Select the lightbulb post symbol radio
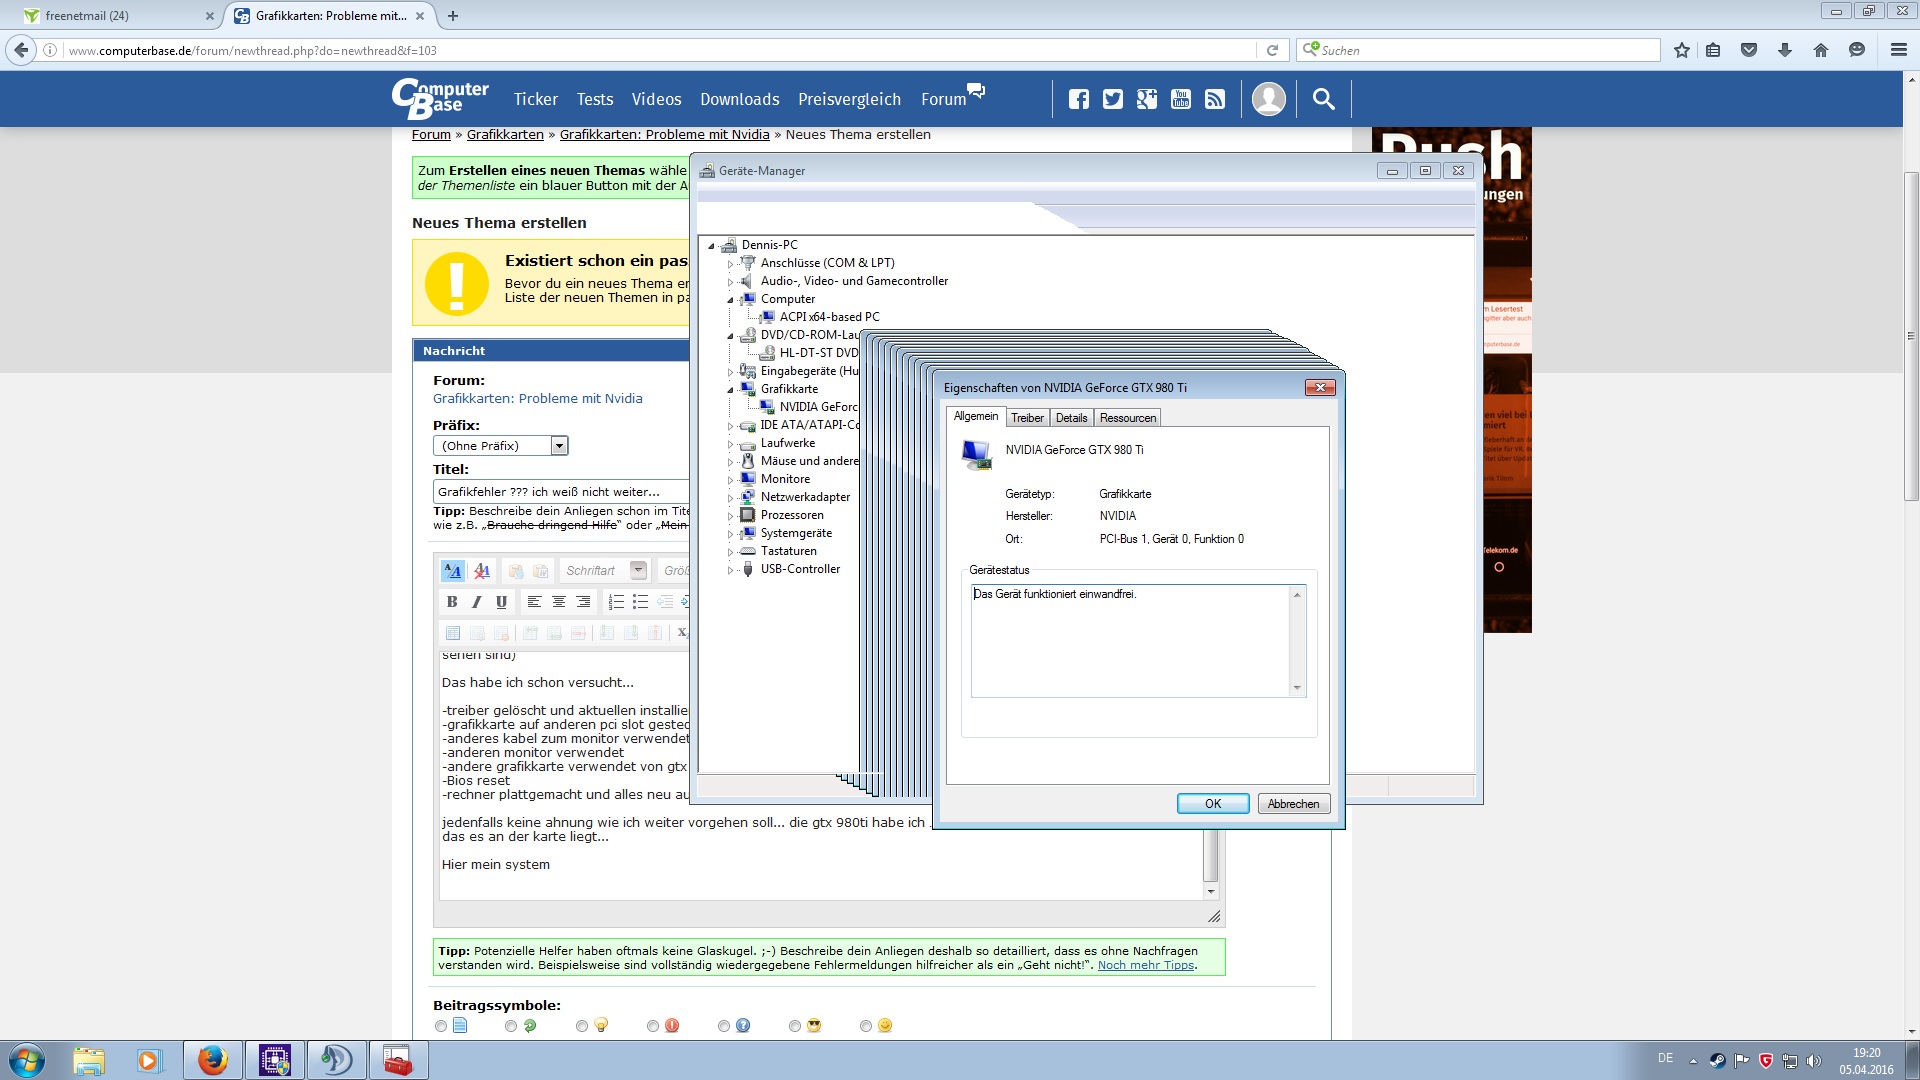The width and height of the screenshot is (1920, 1080). click(x=582, y=1026)
